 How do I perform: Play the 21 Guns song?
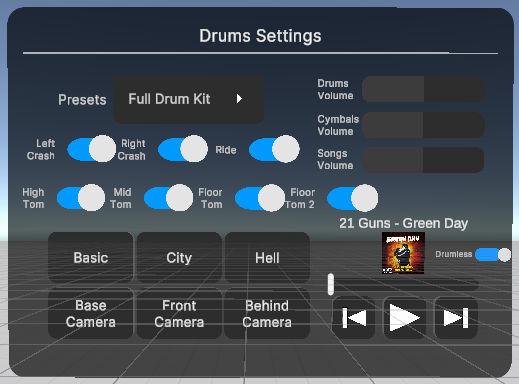click(405, 318)
